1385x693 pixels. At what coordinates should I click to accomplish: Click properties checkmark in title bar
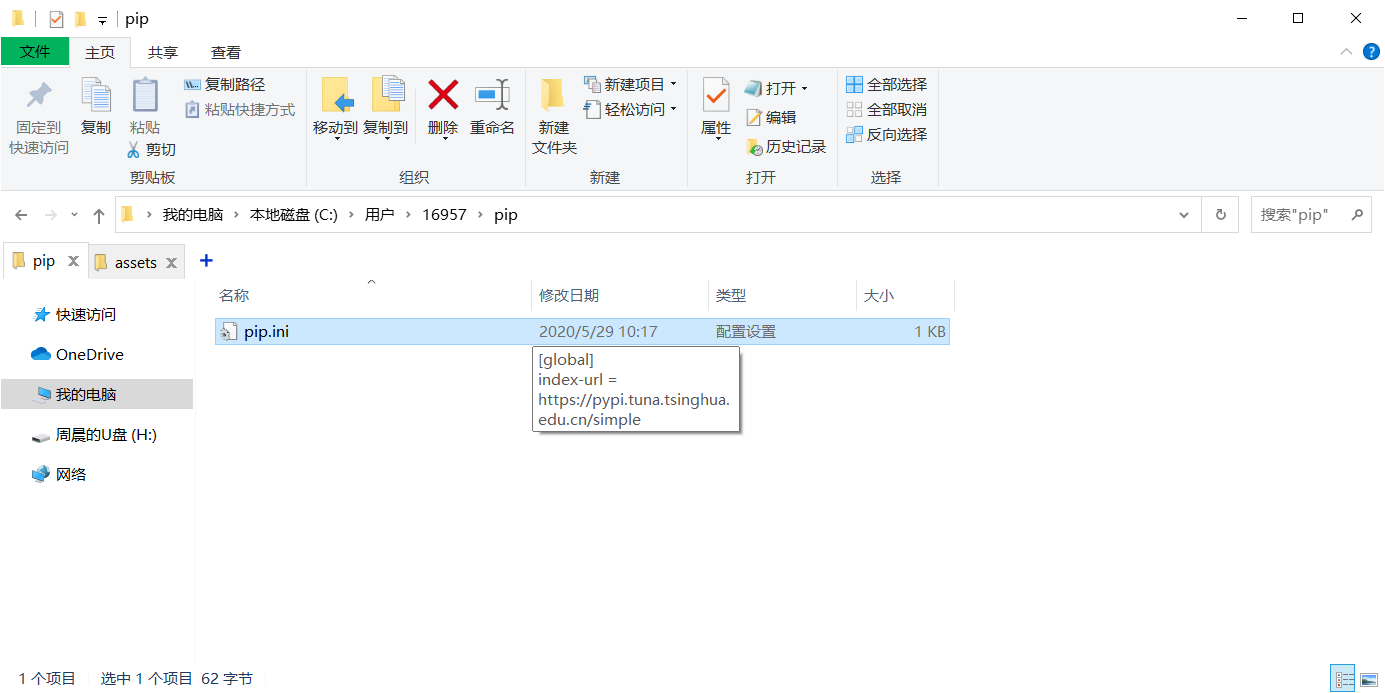[56, 19]
